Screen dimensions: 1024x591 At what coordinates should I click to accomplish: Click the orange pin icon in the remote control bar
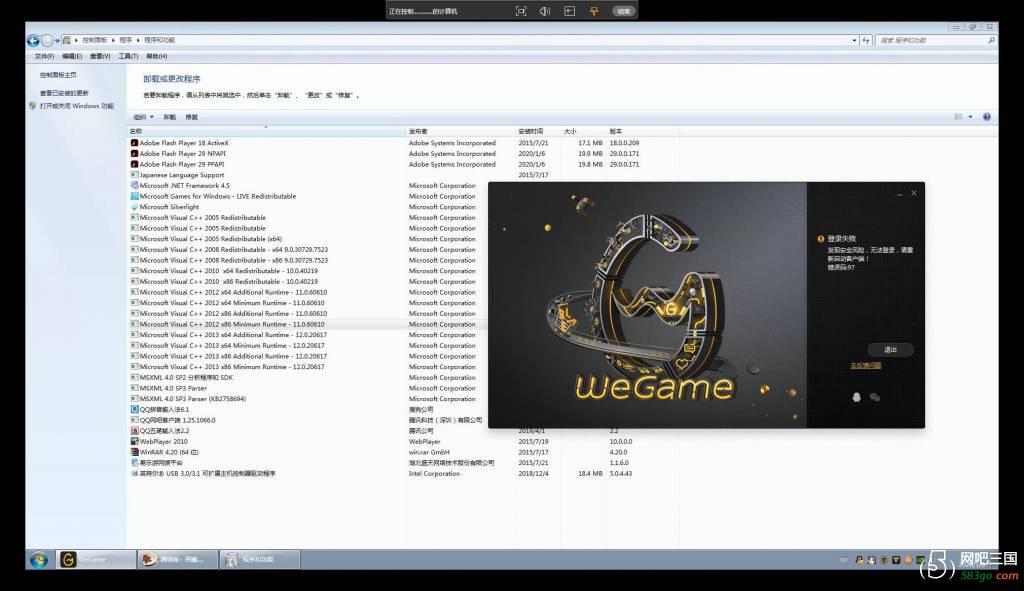[594, 11]
